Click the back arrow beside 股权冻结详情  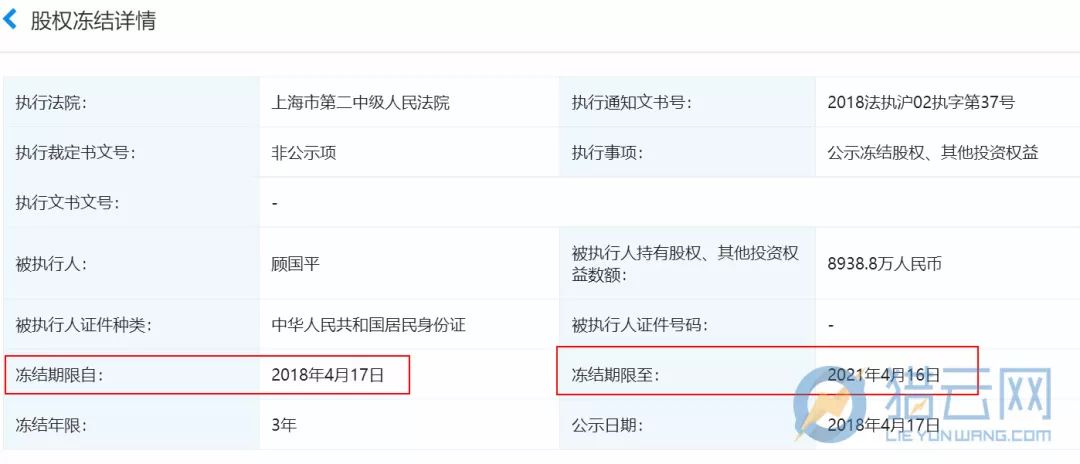pos(11,19)
